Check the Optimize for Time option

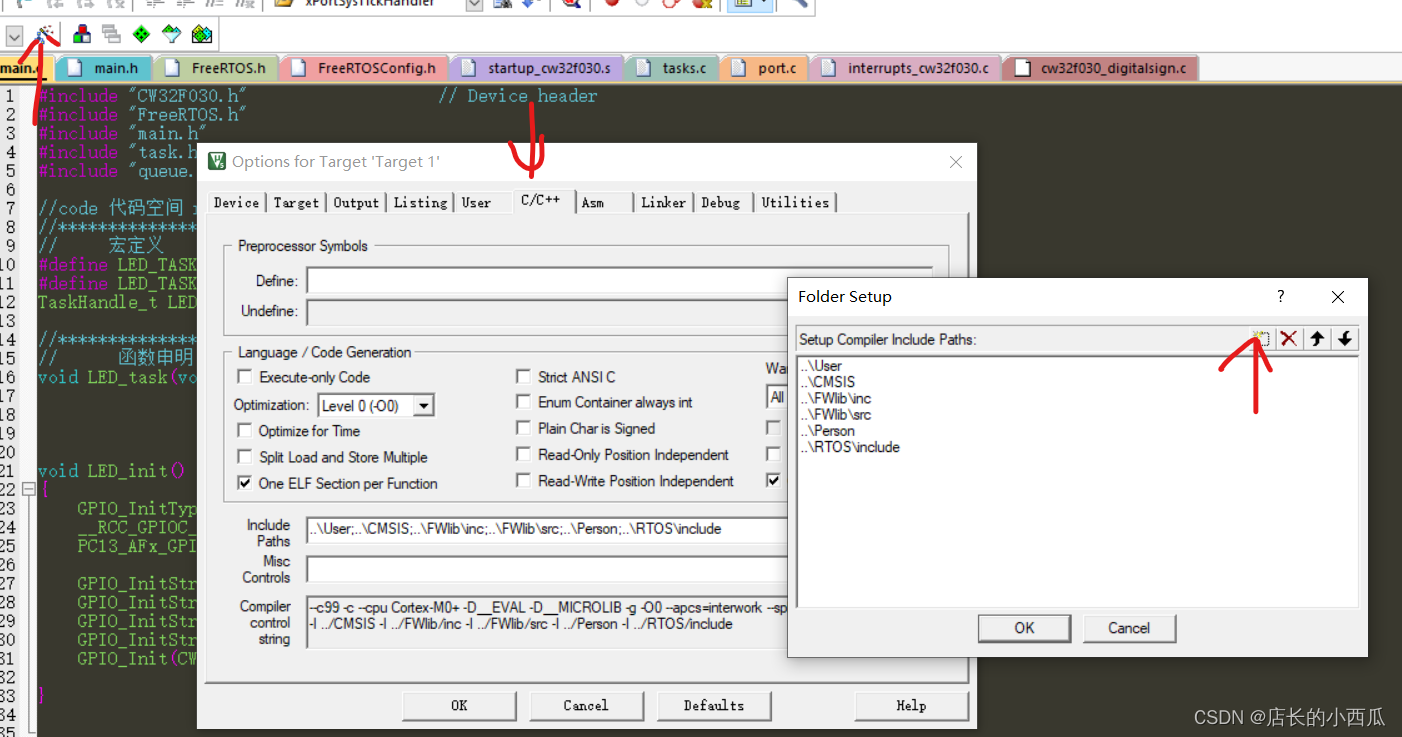coord(244,431)
